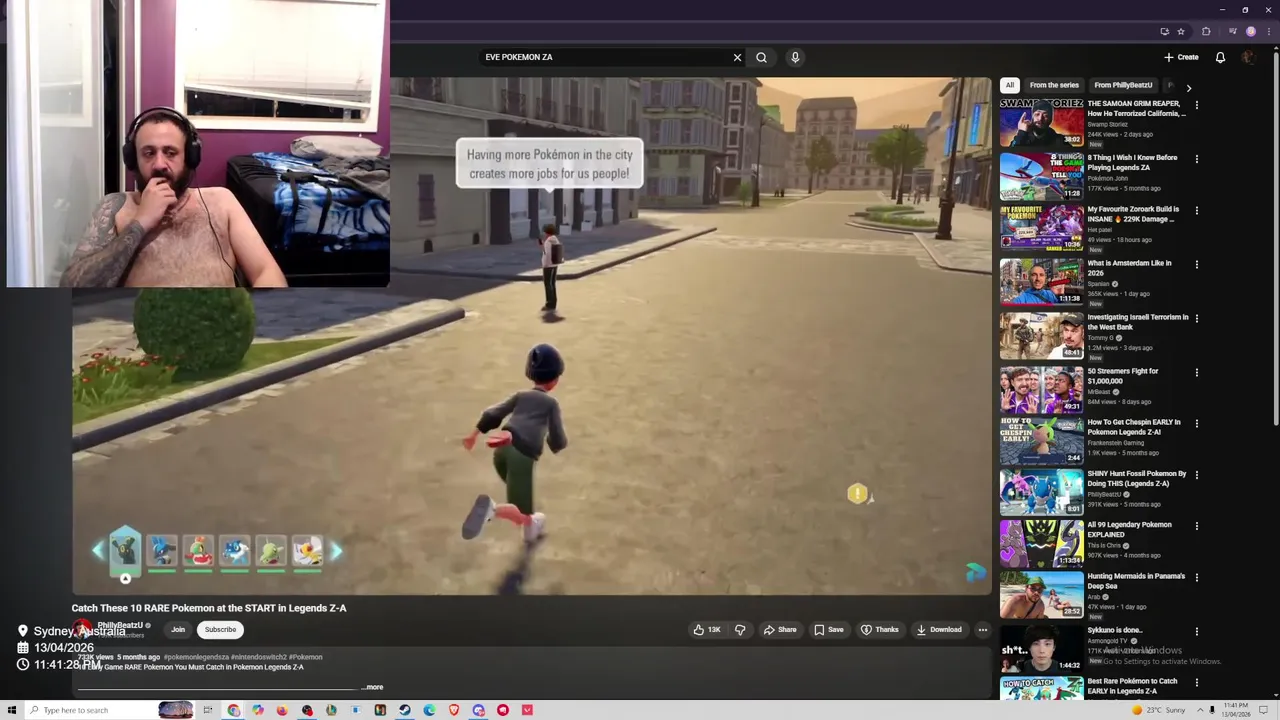The image size is (1280, 720).
Task: Click the Share button
Action: [780, 629]
